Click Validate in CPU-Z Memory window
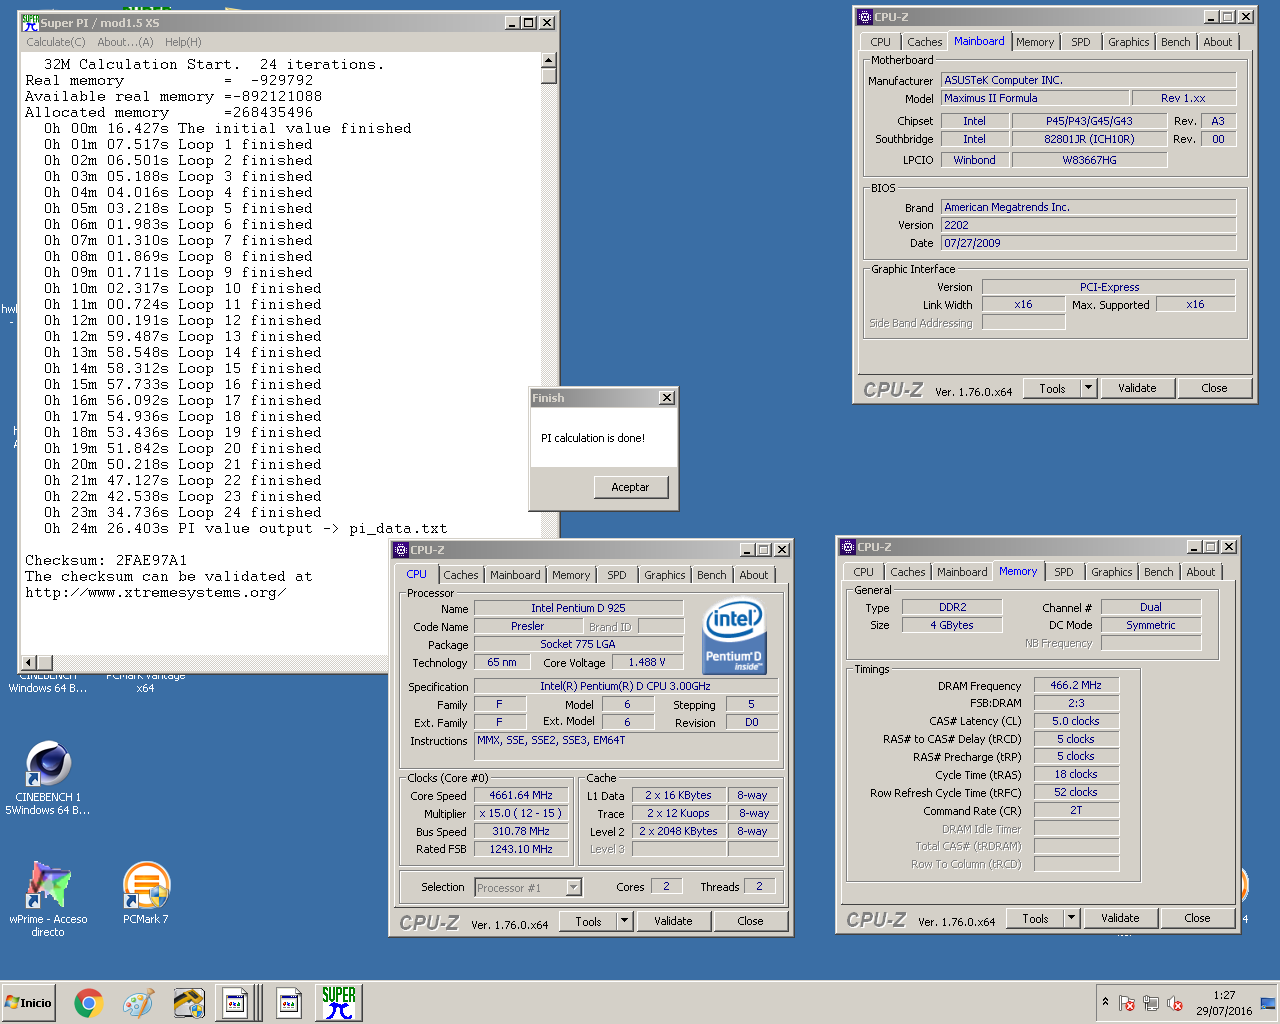 (x=1120, y=918)
